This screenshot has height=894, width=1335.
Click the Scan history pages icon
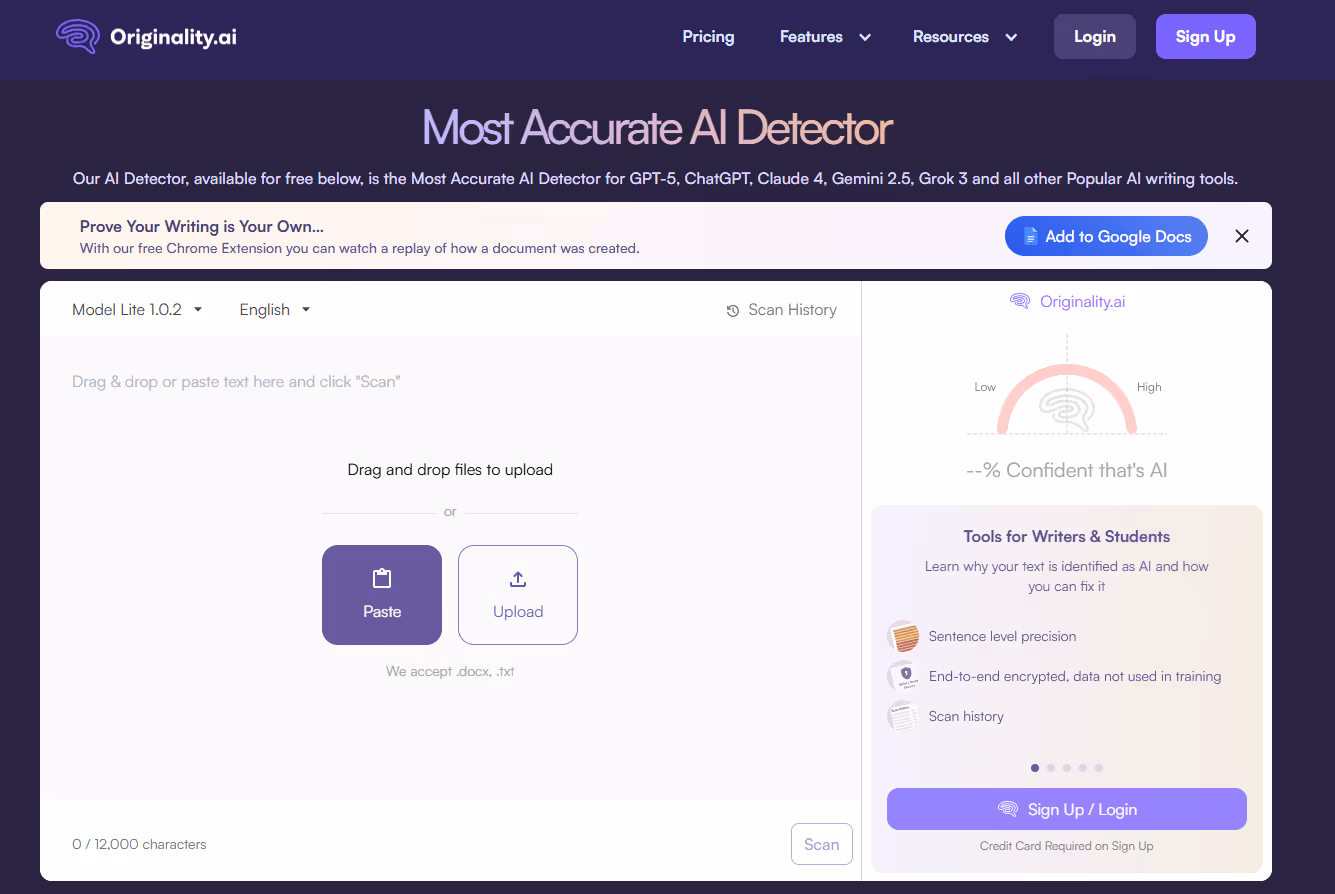tap(902, 716)
